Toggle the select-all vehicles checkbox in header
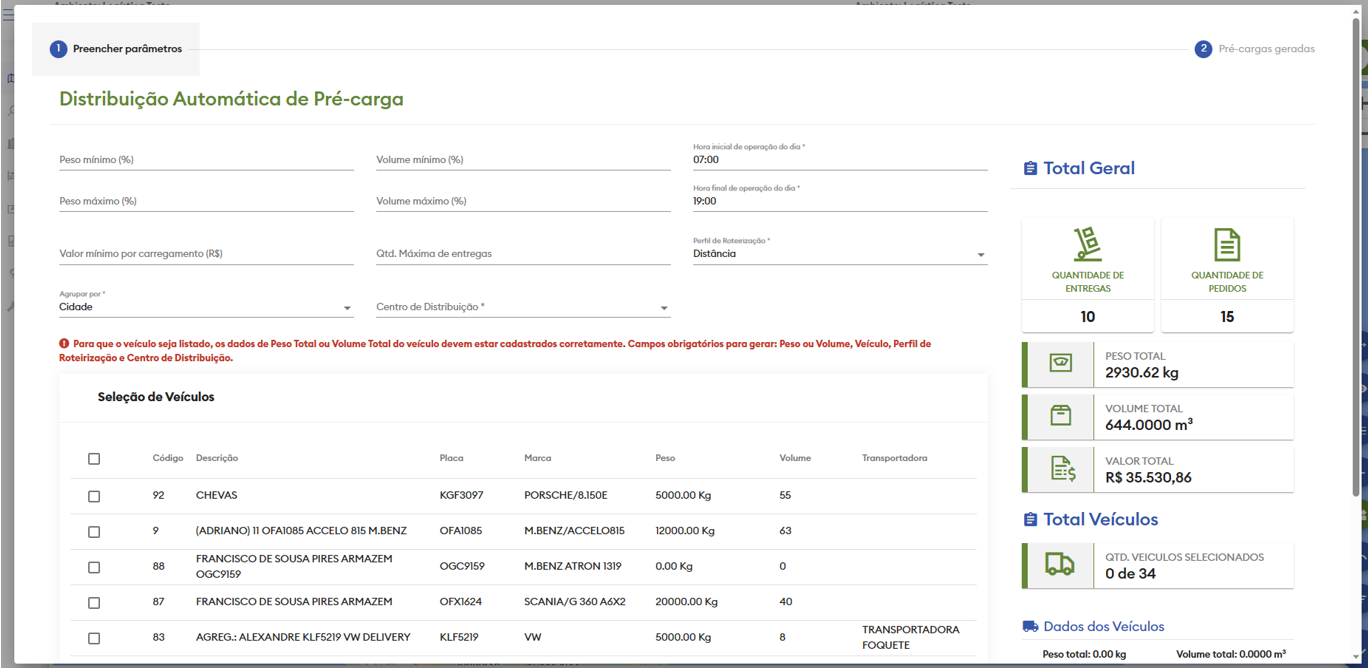This screenshot has width=1368, height=668. pyautogui.click(x=94, y=459)
